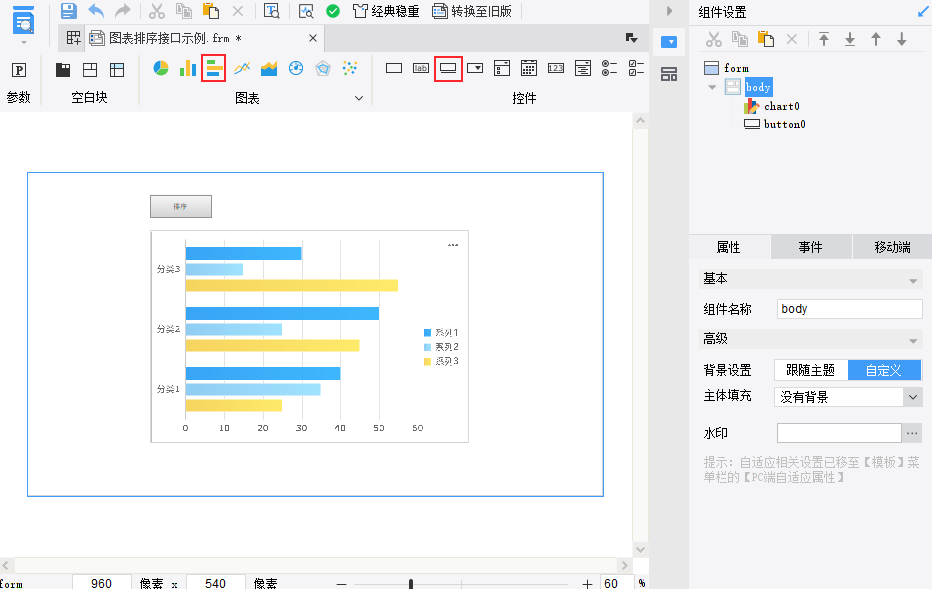Adjust the zoom slider handle
Viewport: 932px width, 589px height.
click(411, 584)
